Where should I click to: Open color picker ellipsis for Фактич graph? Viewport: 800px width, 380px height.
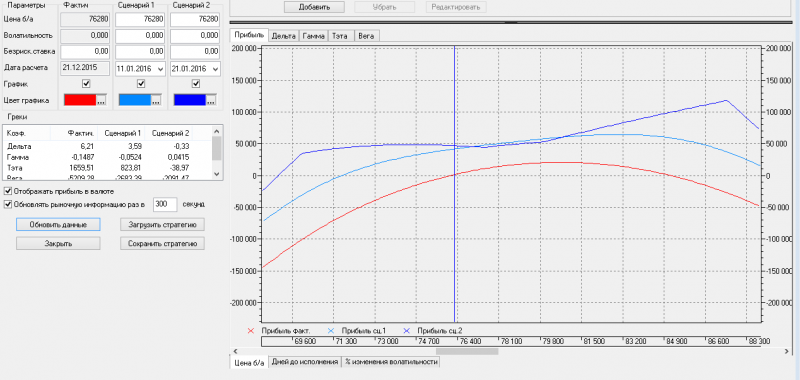coord(101,100)
